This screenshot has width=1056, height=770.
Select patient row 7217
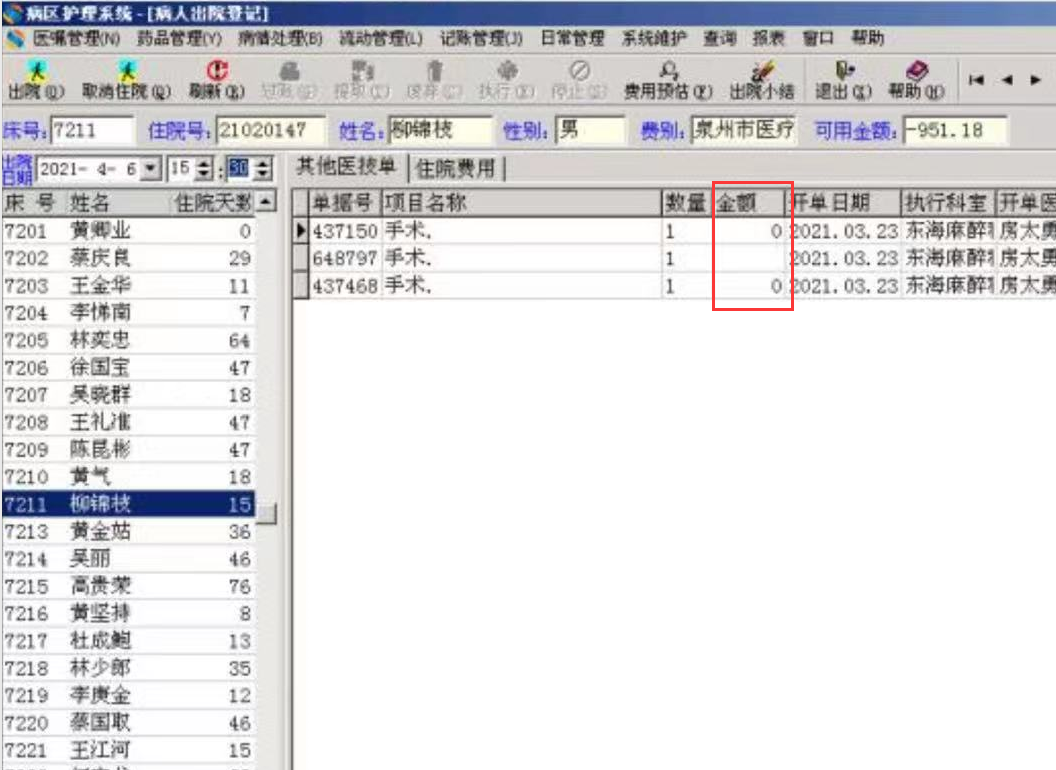128,641
